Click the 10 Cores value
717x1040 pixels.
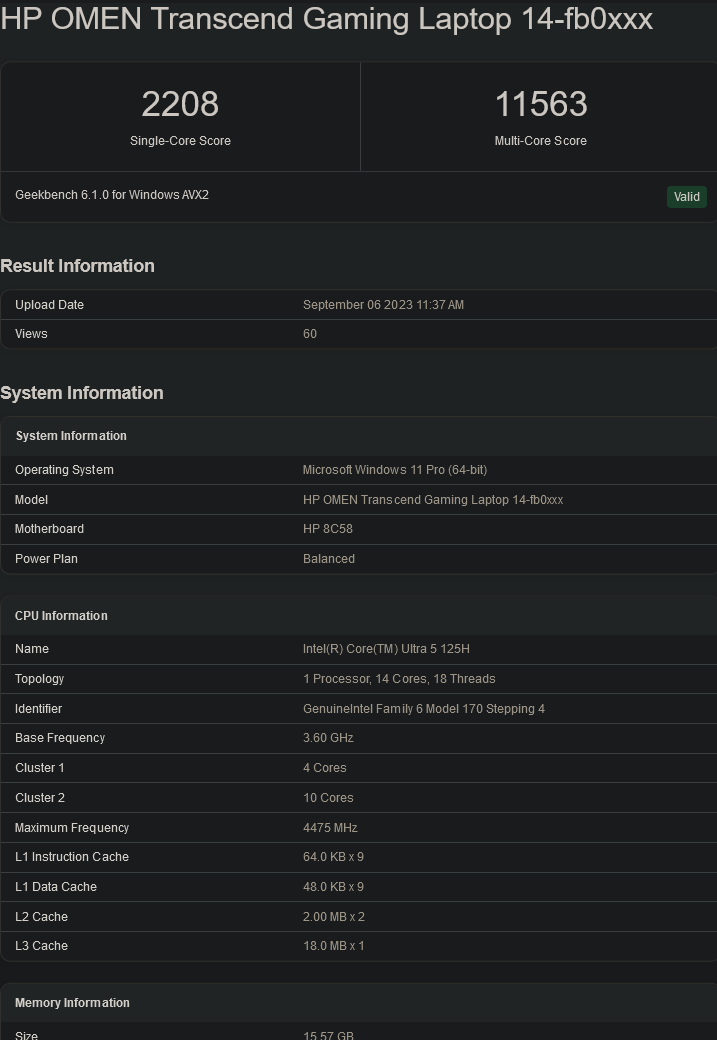tap(328, 797)
